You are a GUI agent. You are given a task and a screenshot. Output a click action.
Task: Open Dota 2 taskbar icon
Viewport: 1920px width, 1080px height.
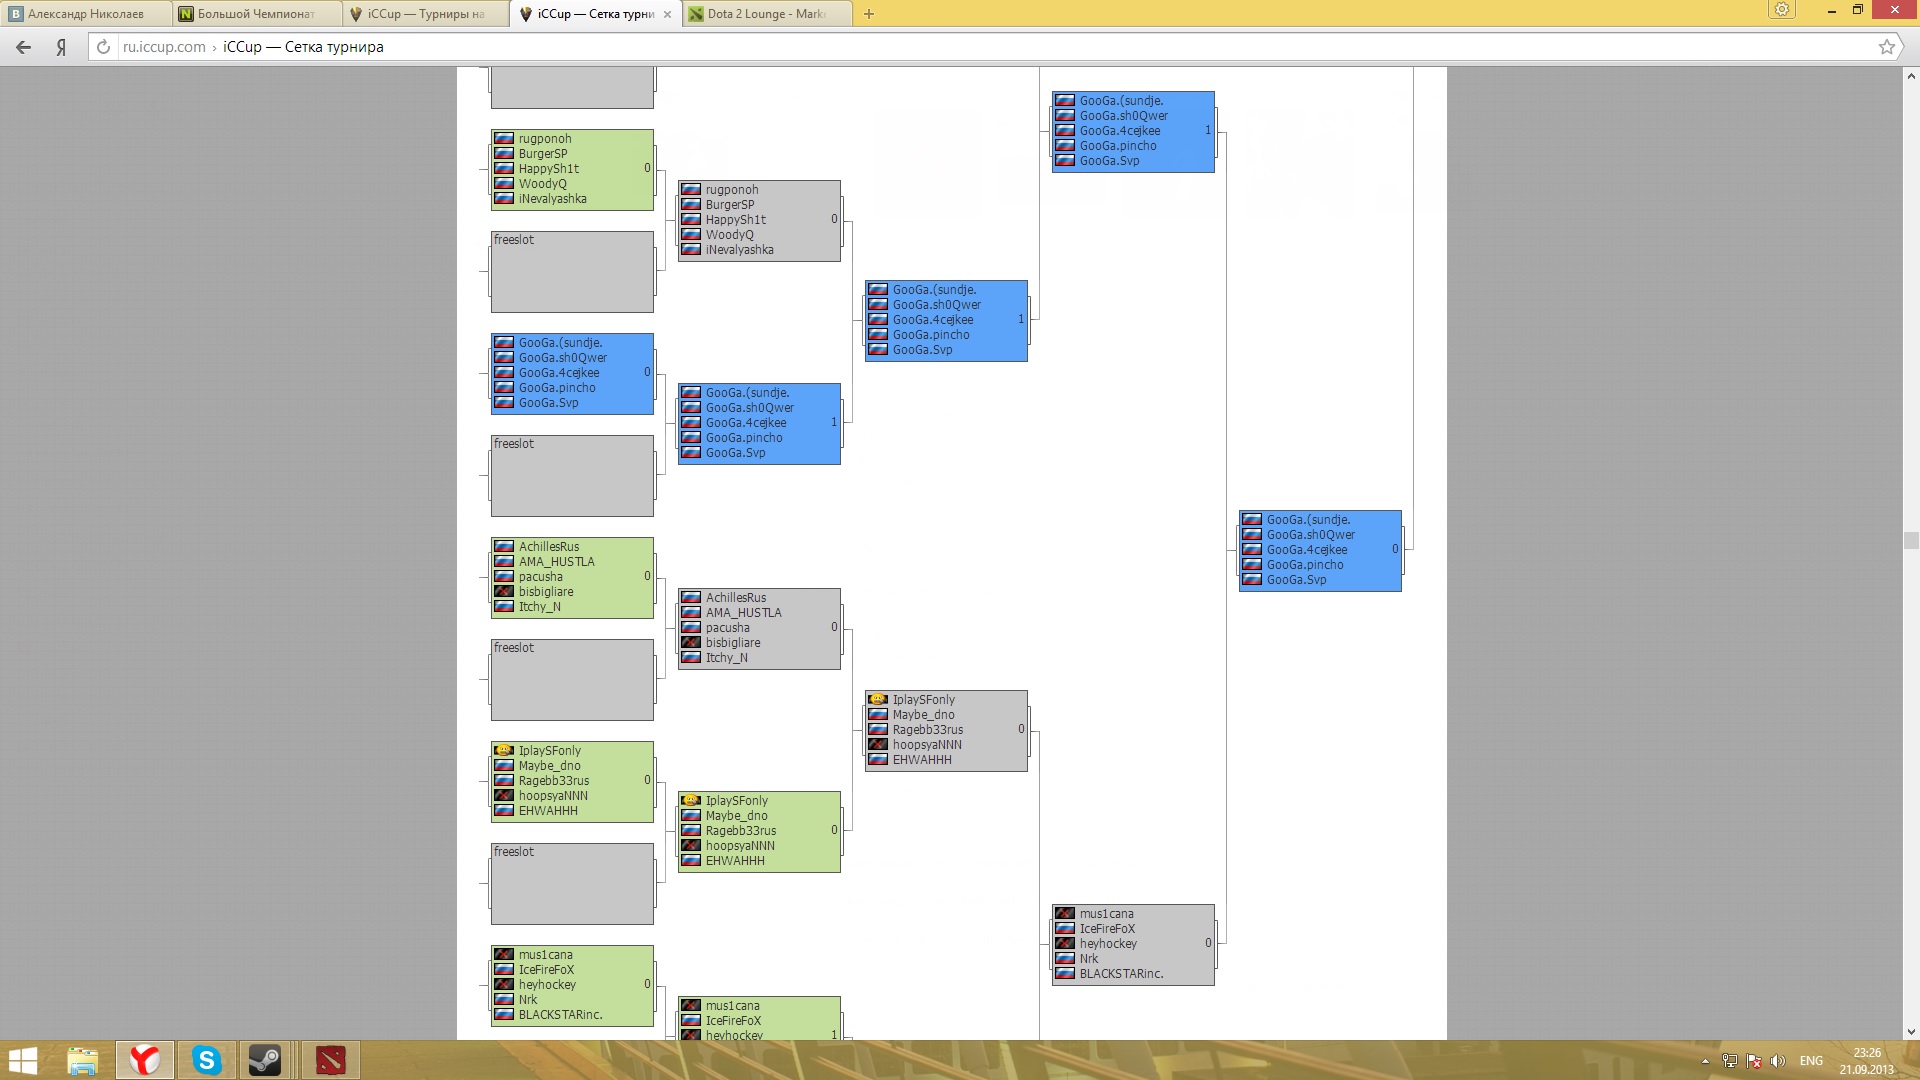point(330,1060)
